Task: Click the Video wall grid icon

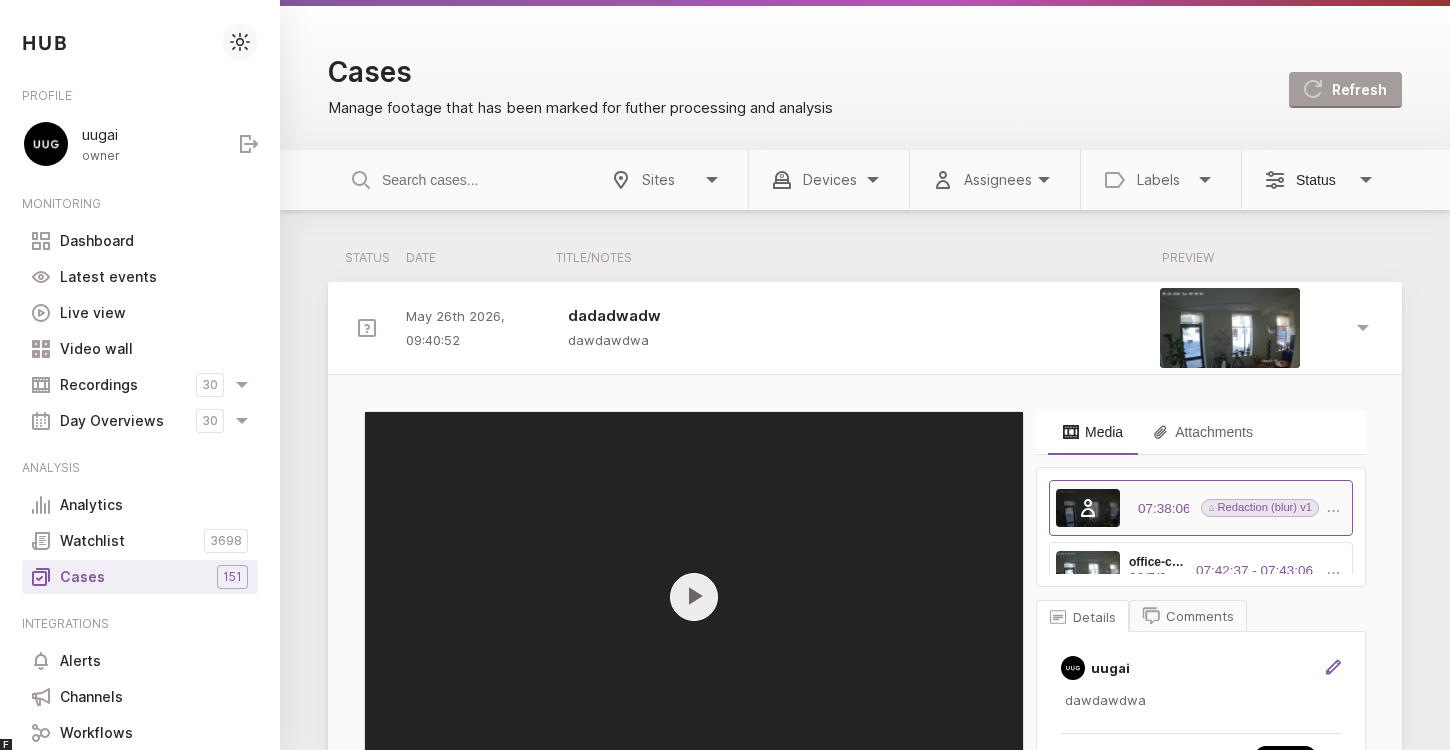Action: (x=41, y=349)
